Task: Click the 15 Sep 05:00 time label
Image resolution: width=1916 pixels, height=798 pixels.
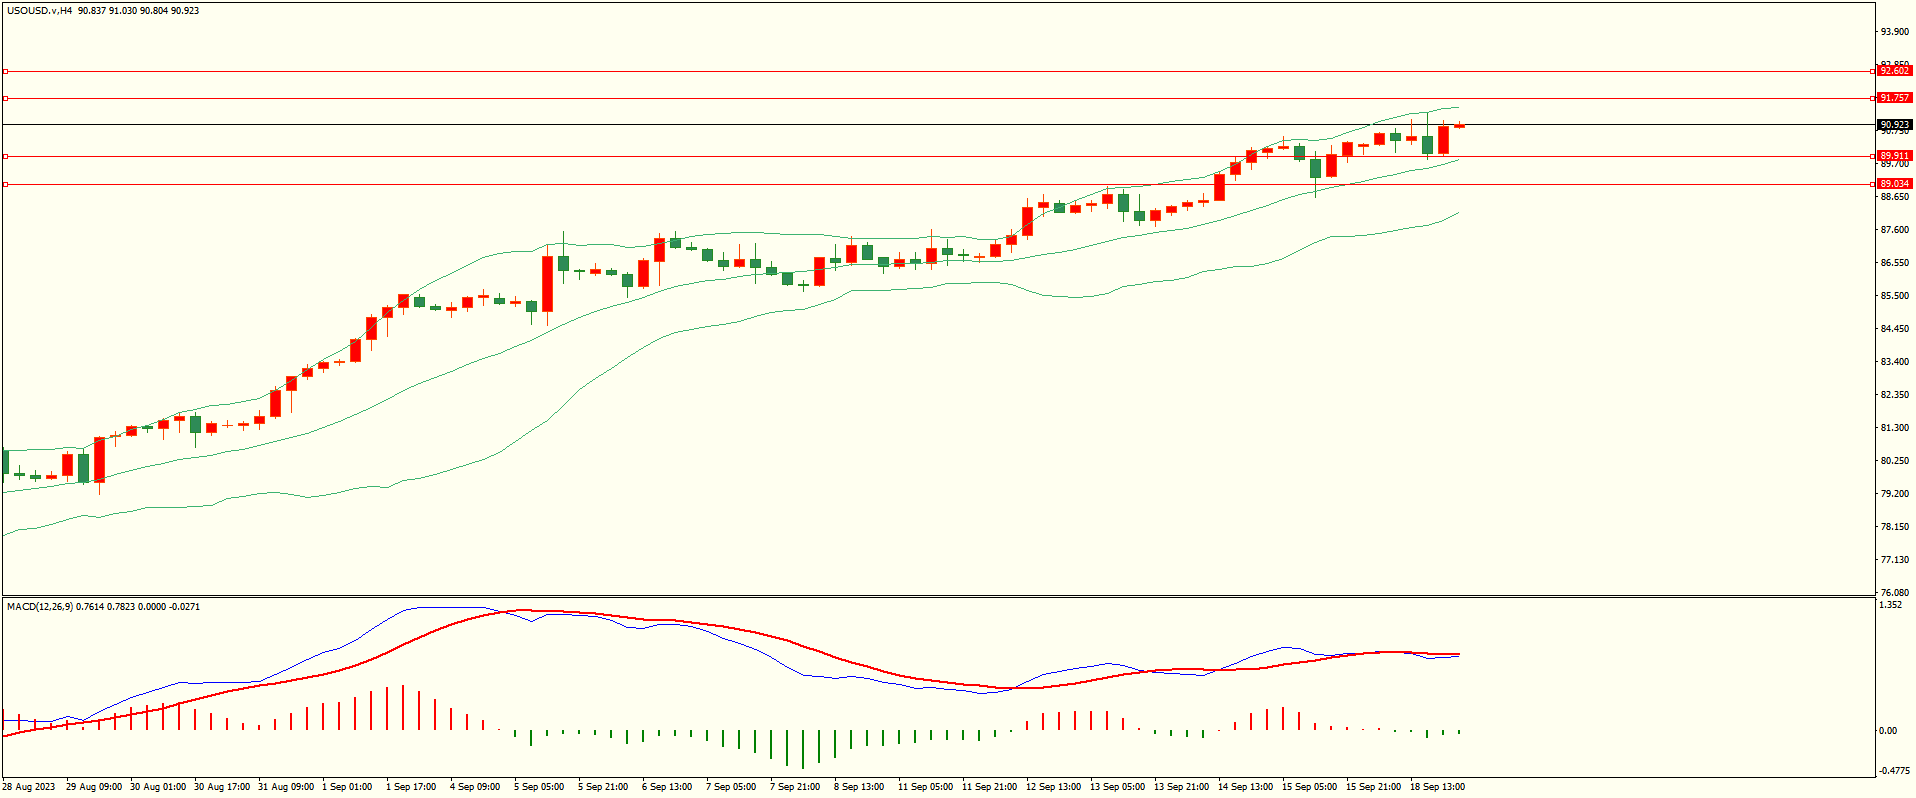Action: pyautogui.click(x=1309, y=787)
